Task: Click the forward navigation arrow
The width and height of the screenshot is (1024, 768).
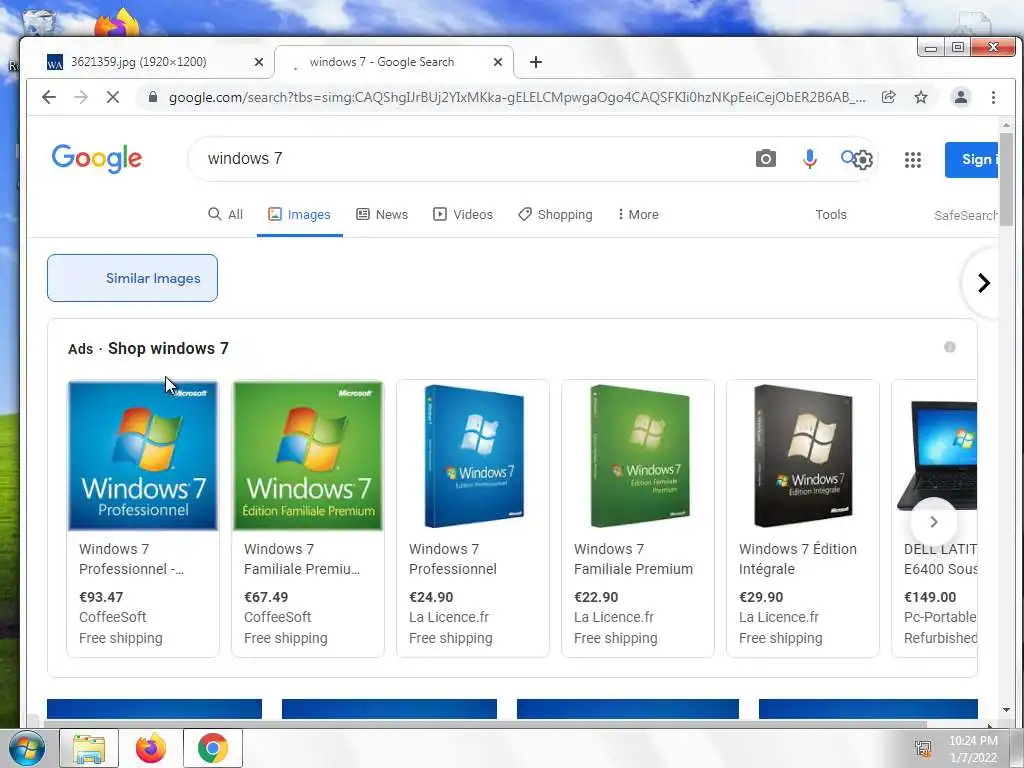Action: [x=81, y=97]
